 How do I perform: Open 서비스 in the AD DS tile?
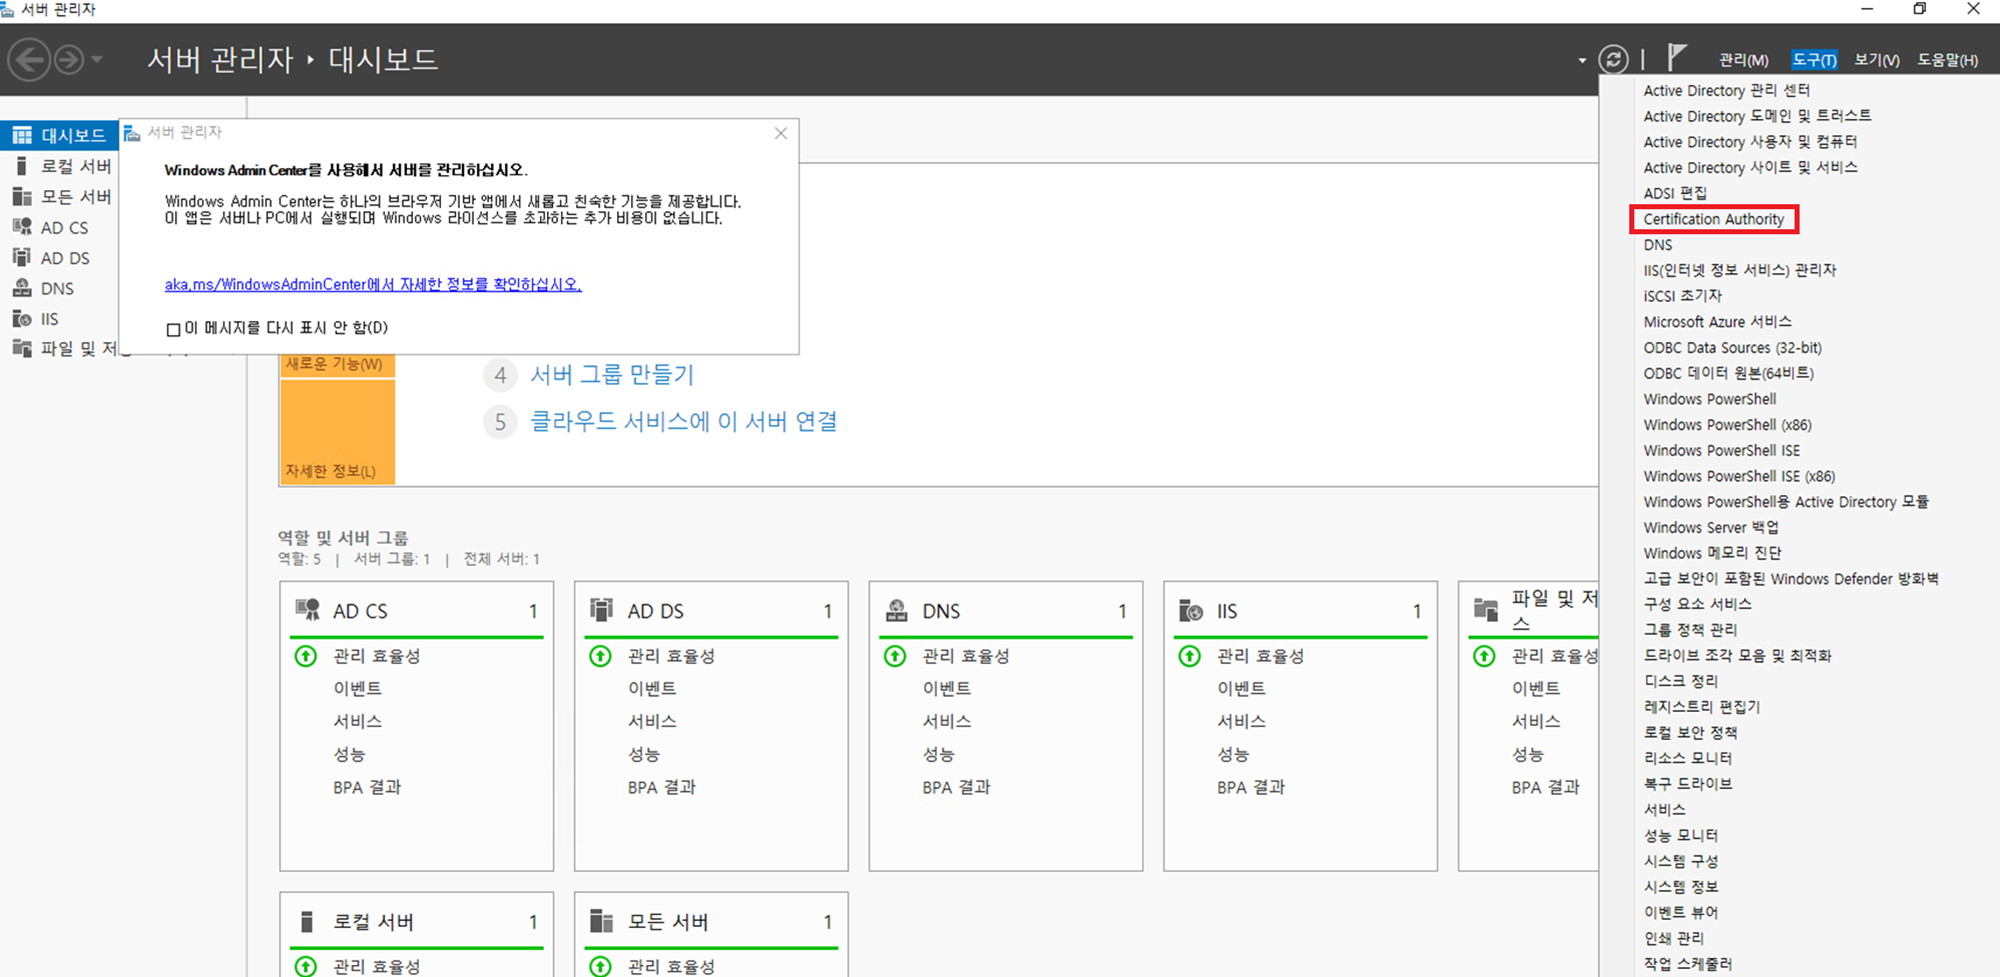click(652, 722)
